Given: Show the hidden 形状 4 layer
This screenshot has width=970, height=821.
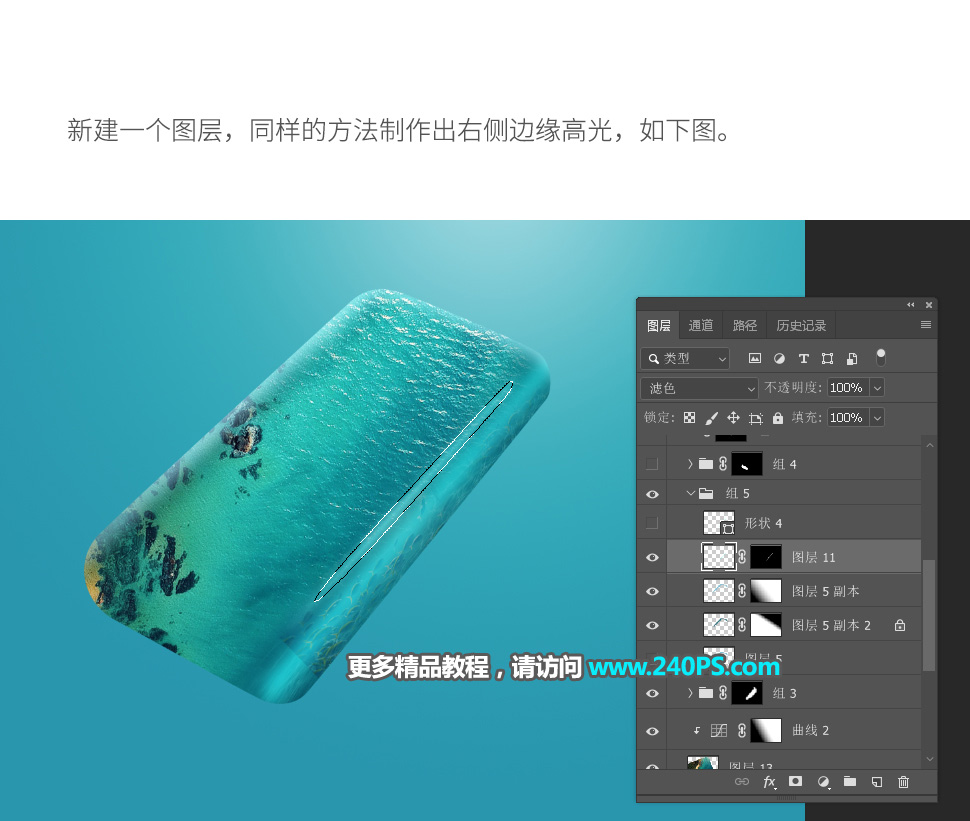Looking at the screenshot, I should tap(652, 523).
